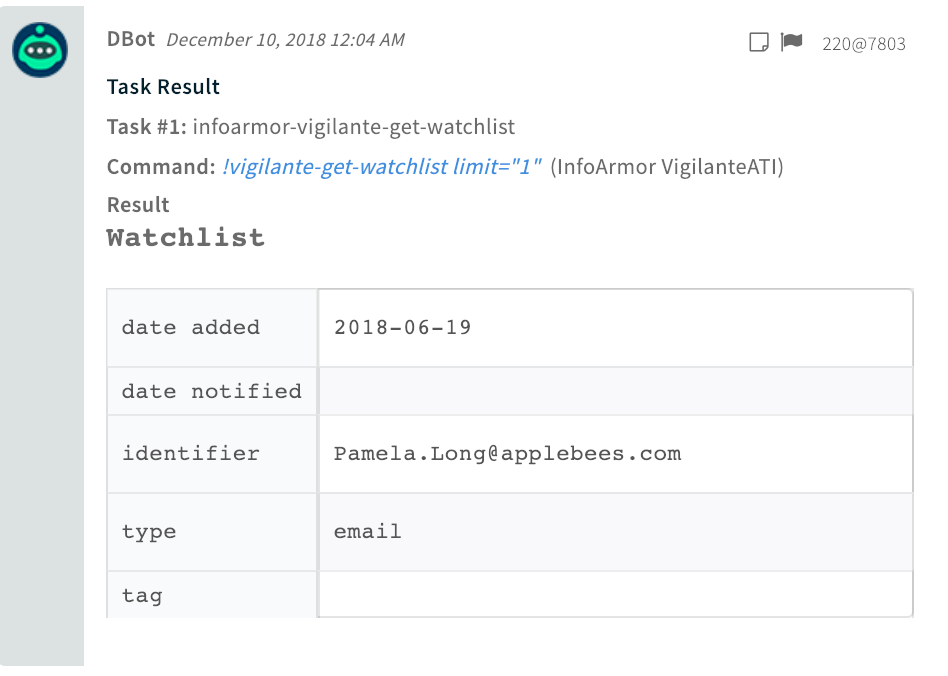
Task: Flag this entry with the flag icon
Action: [x=792, y=42]
